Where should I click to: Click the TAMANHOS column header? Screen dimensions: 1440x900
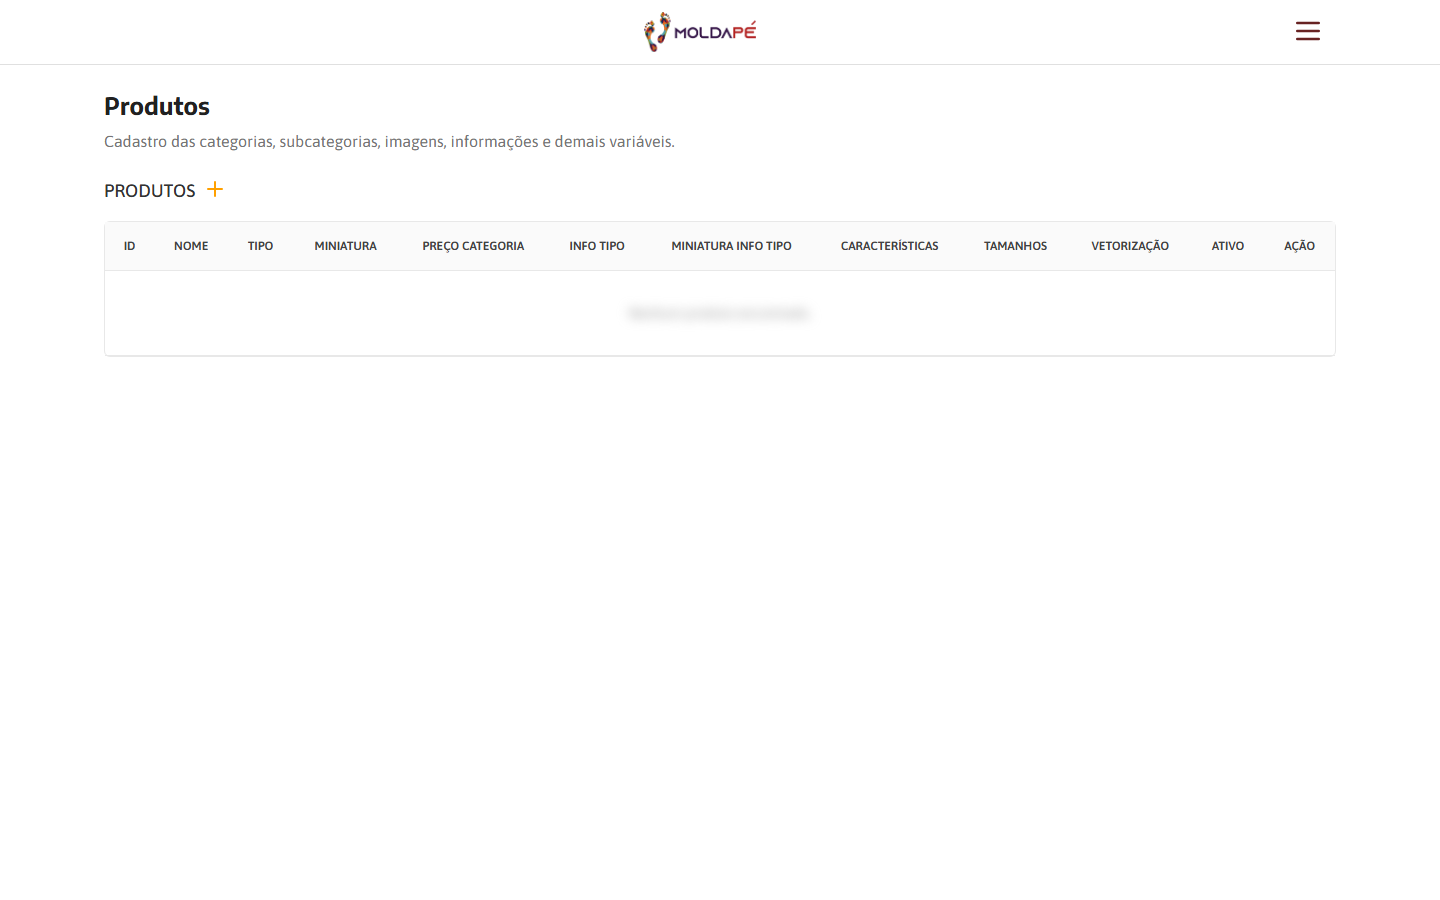click(1015, 246)
